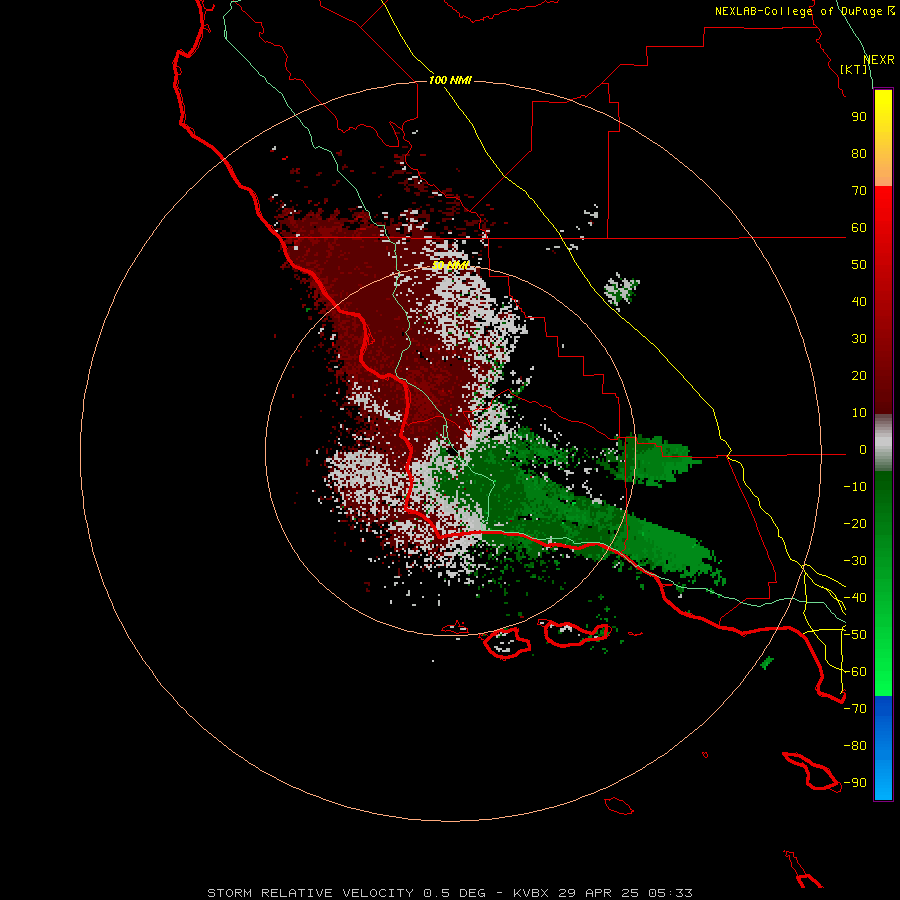Select the yellow-orange top segment of the color bar
Screen dimensions: 900x900
(x=883, y=138)
